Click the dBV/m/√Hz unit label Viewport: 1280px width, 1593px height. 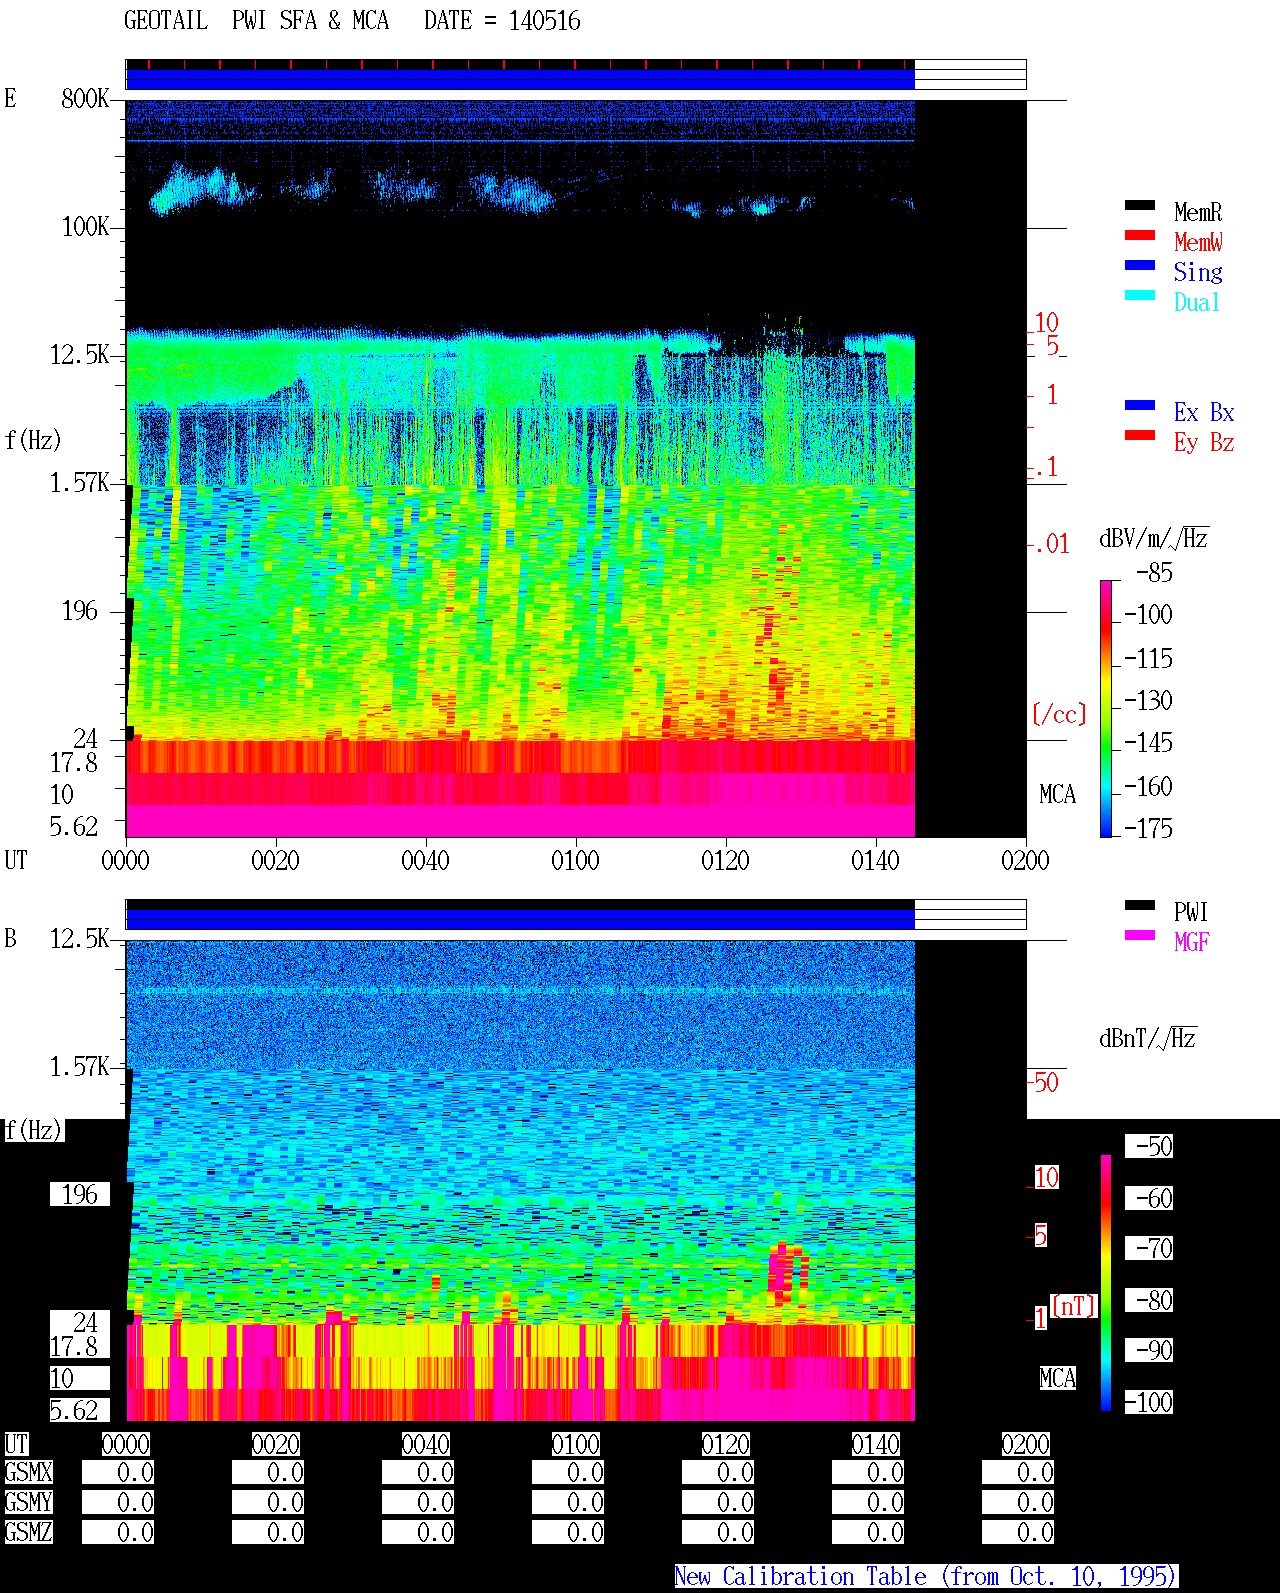coord(1153,538)
